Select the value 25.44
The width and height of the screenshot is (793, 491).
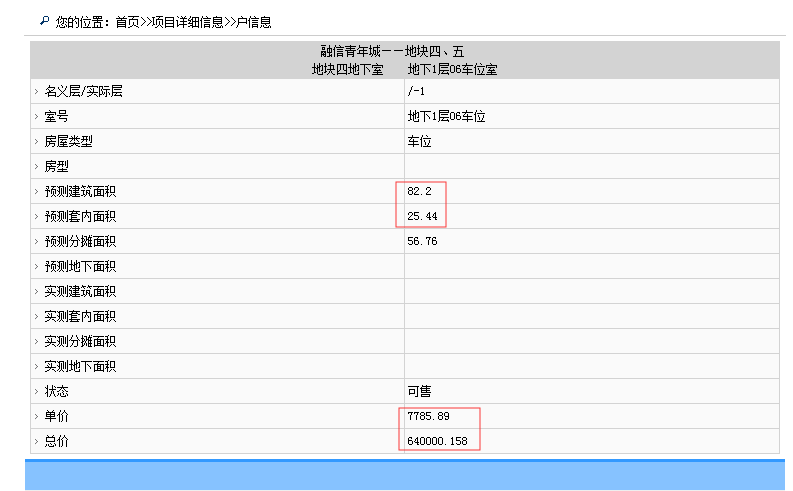pyautogui.click(x=422, y=216)
